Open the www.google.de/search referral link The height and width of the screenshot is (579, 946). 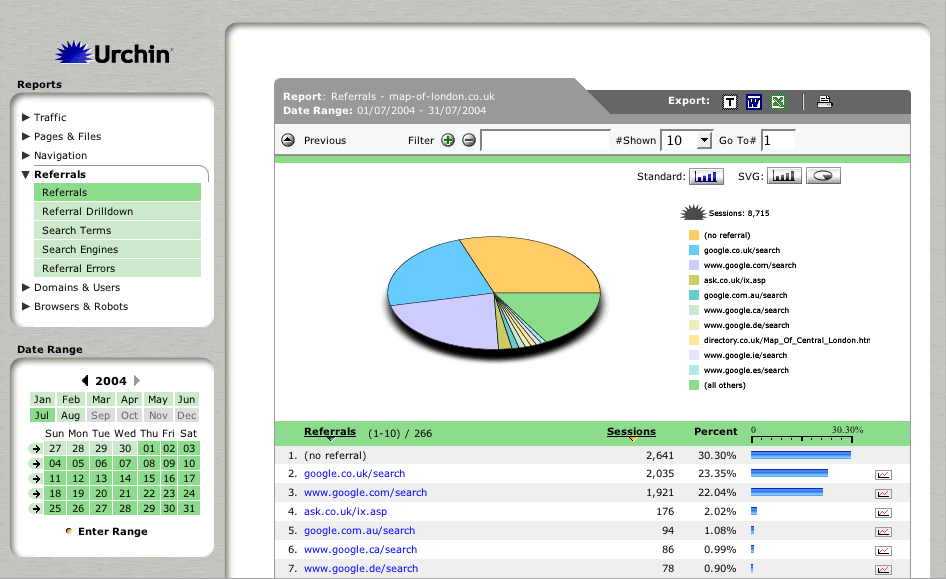(361, 568)
